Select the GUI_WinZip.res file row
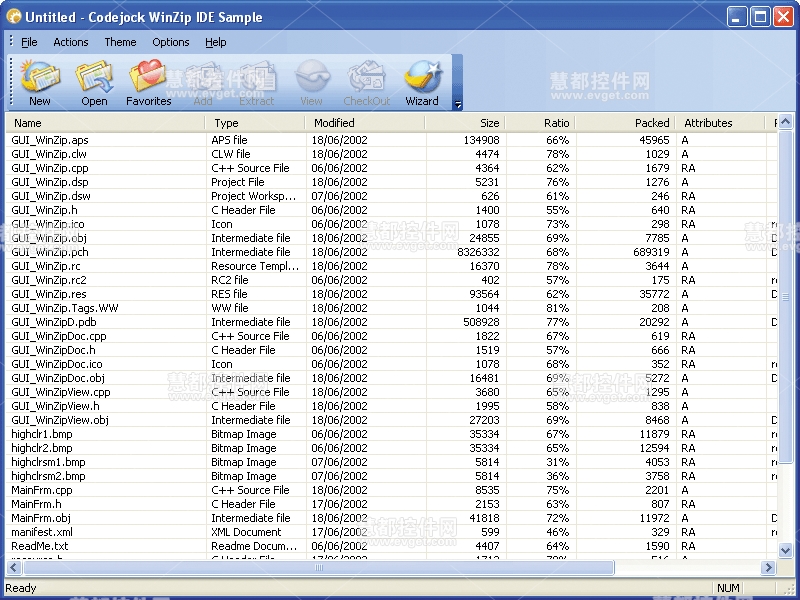The height and width of the screenshot is (600, 800). click(392, 294)
